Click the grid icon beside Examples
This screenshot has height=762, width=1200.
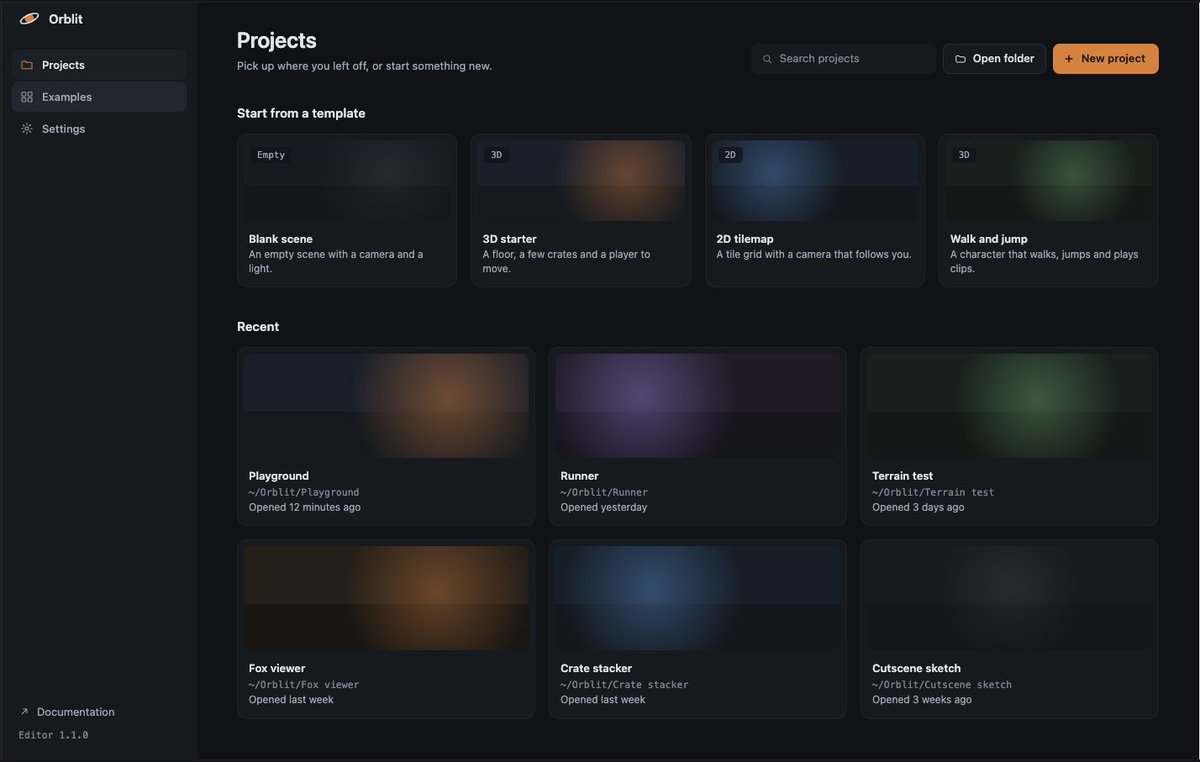tap(27, 97)
